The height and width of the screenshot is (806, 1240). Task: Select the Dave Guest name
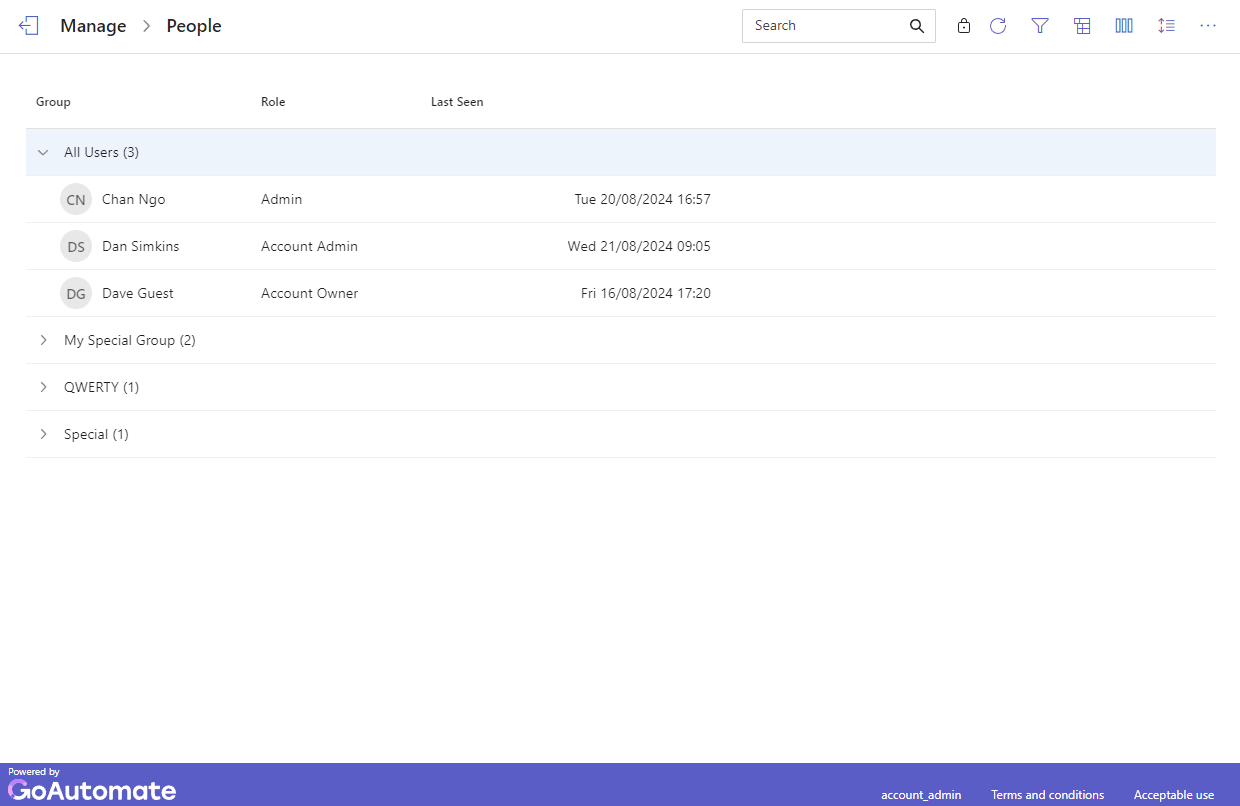click(138, 293)
